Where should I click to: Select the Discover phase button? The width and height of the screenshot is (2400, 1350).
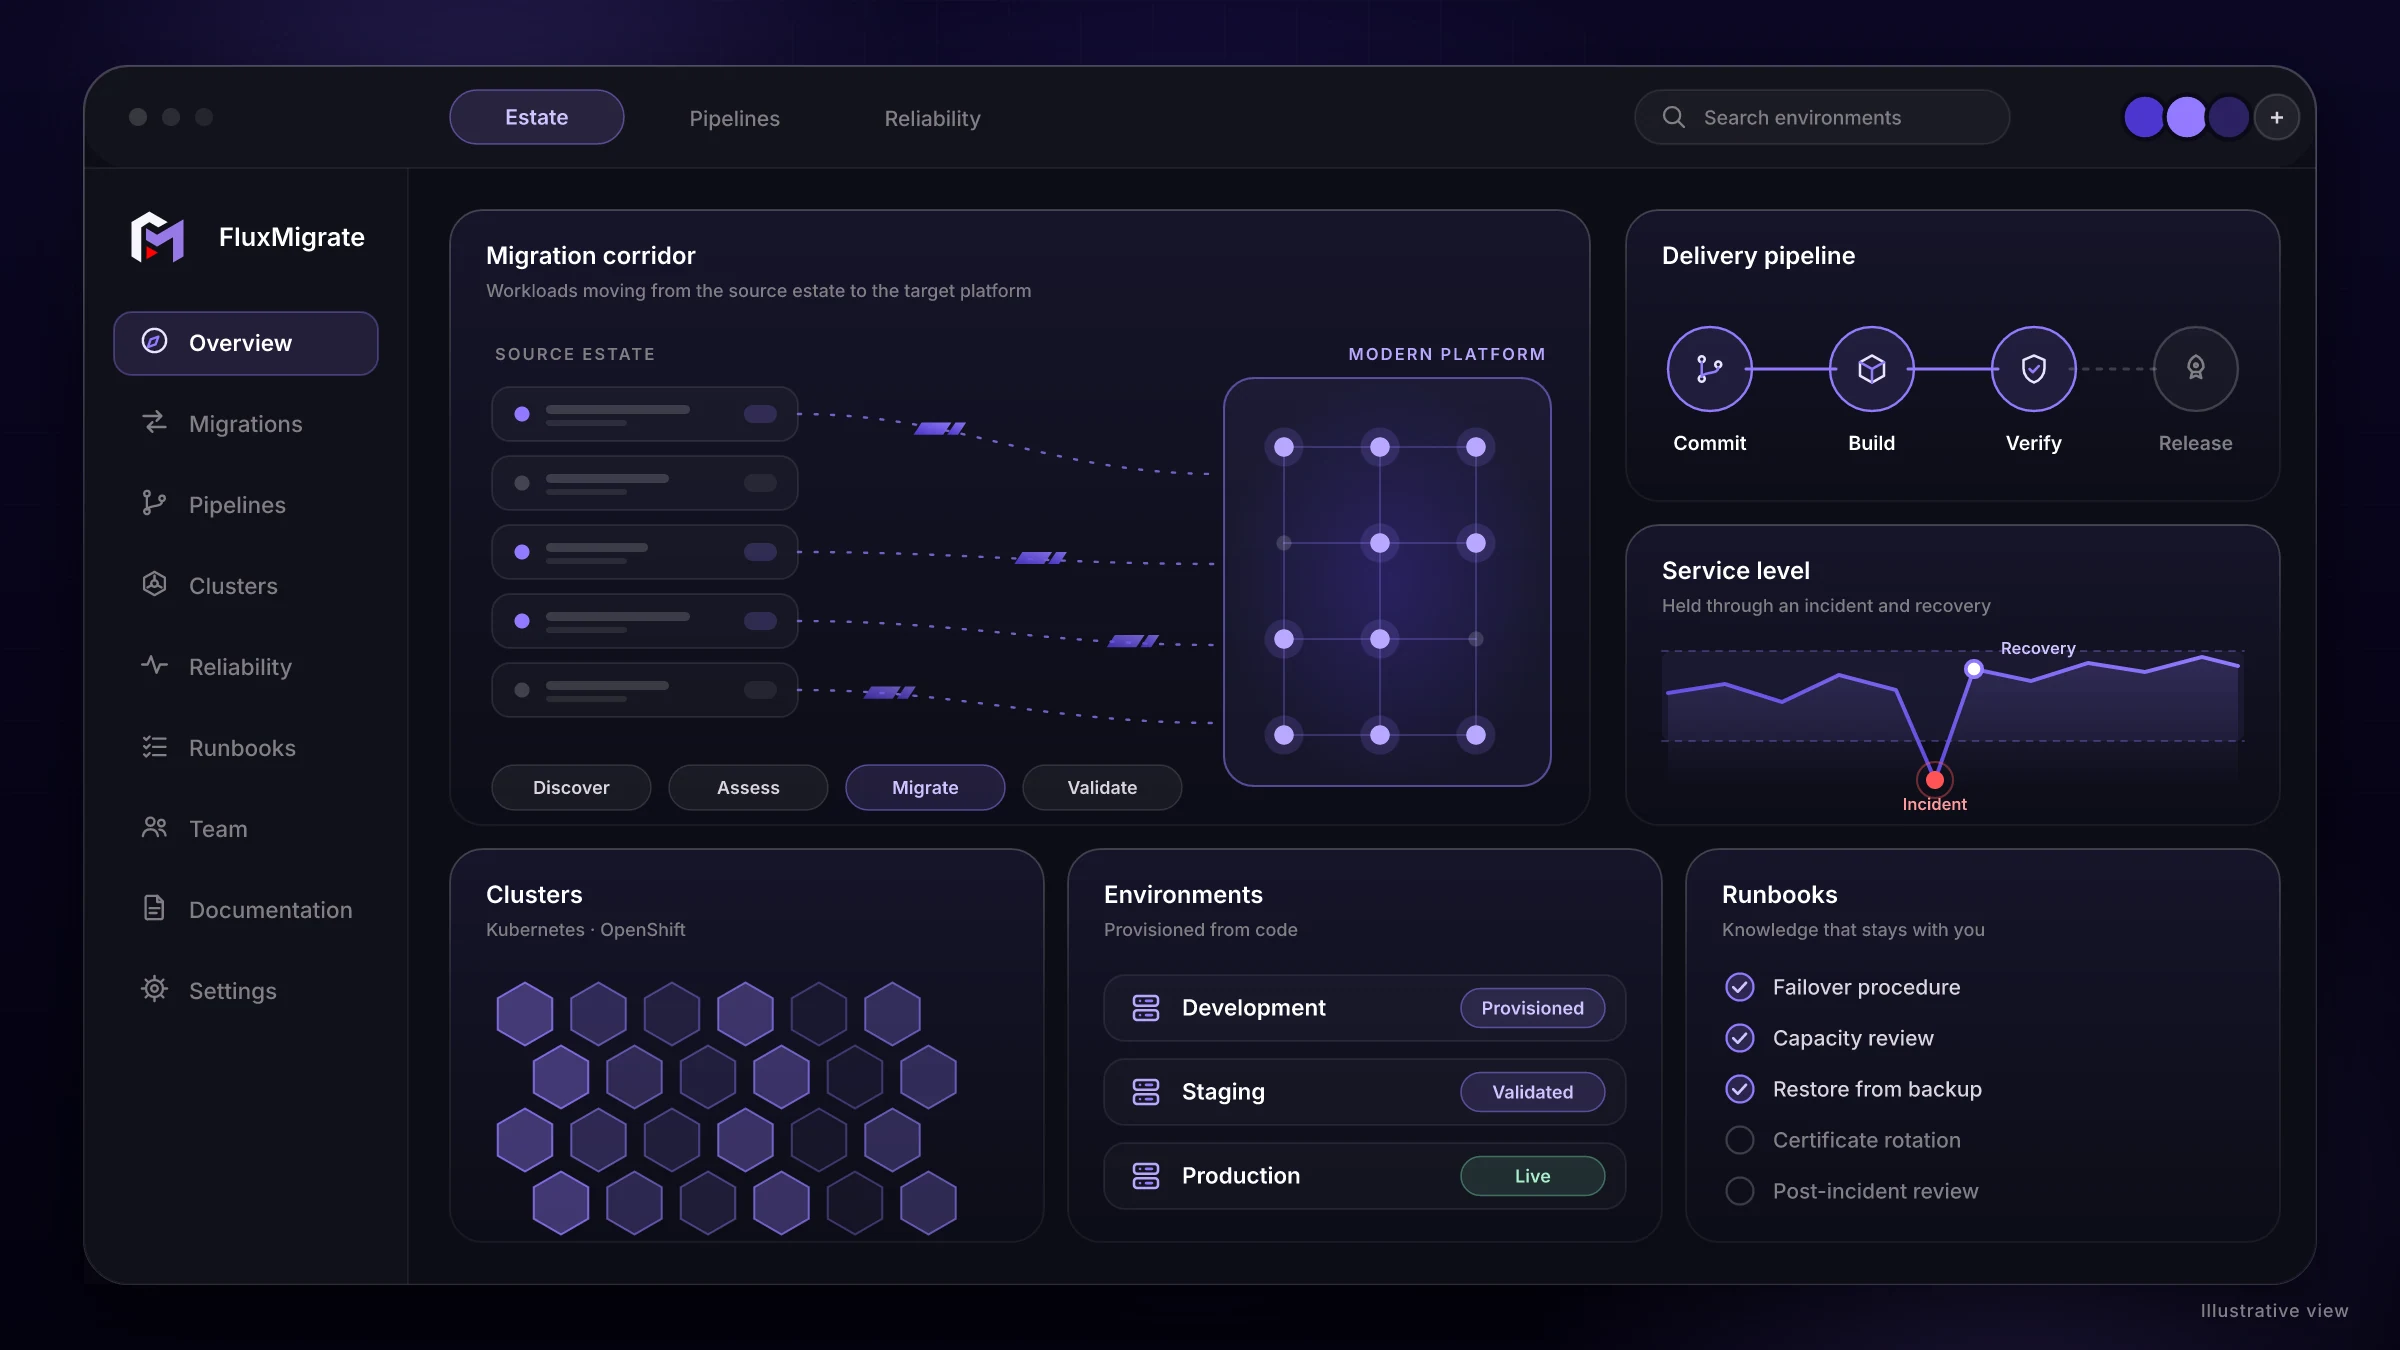(571, 788)
